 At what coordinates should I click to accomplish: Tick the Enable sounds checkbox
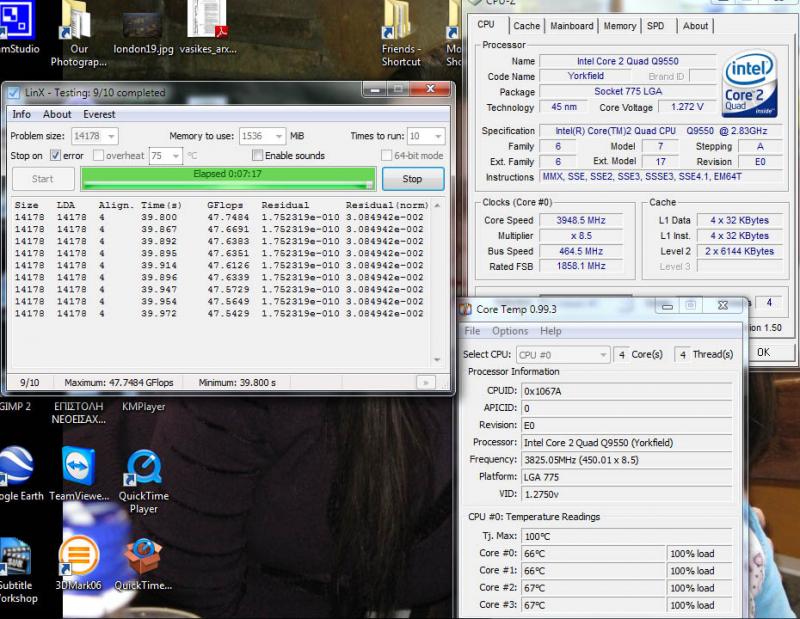[258, 155]
